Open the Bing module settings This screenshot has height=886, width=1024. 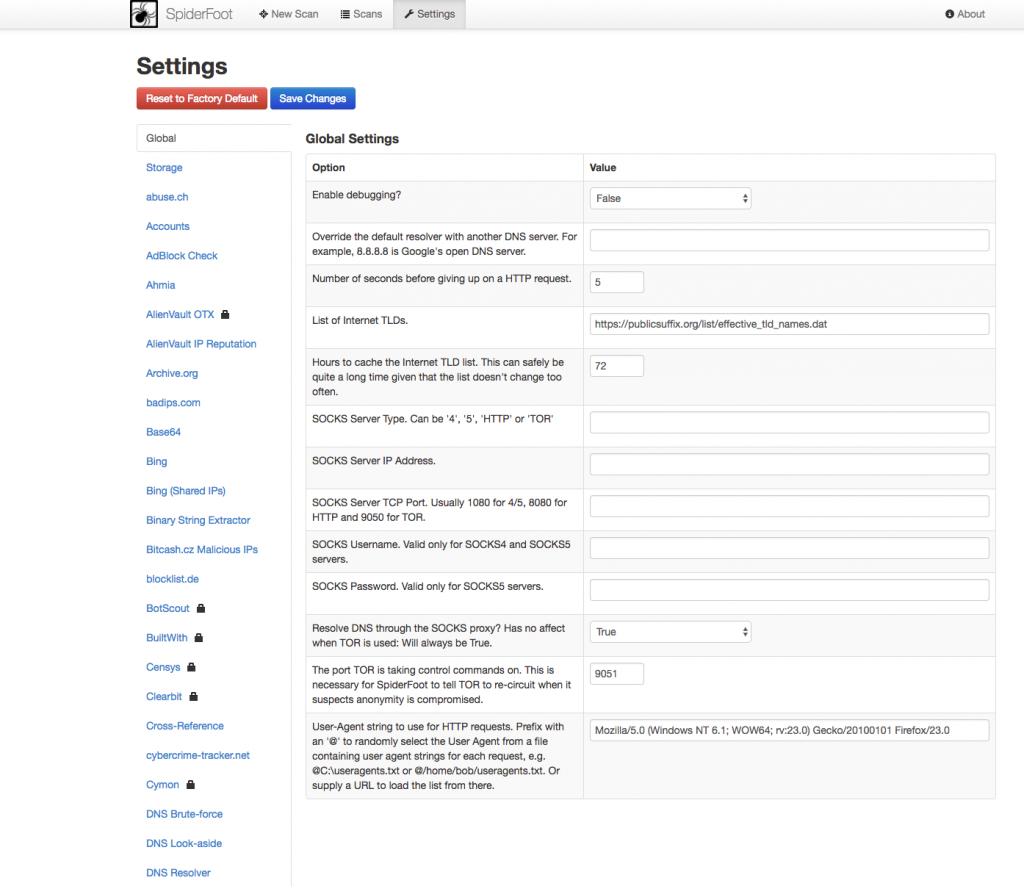pos(157,462)
